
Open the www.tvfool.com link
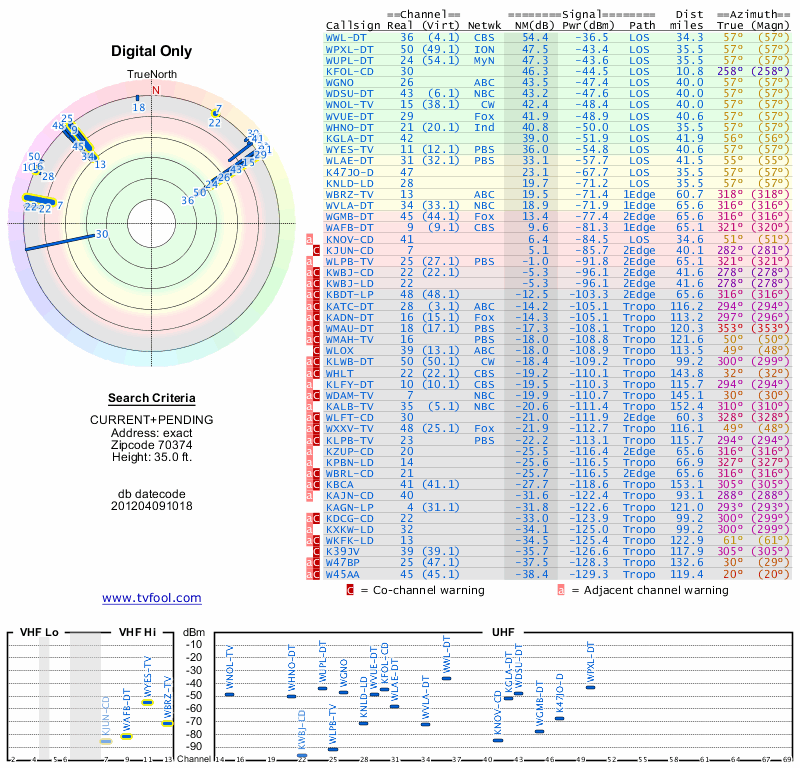pyautogui.click(x=152, y=598)
